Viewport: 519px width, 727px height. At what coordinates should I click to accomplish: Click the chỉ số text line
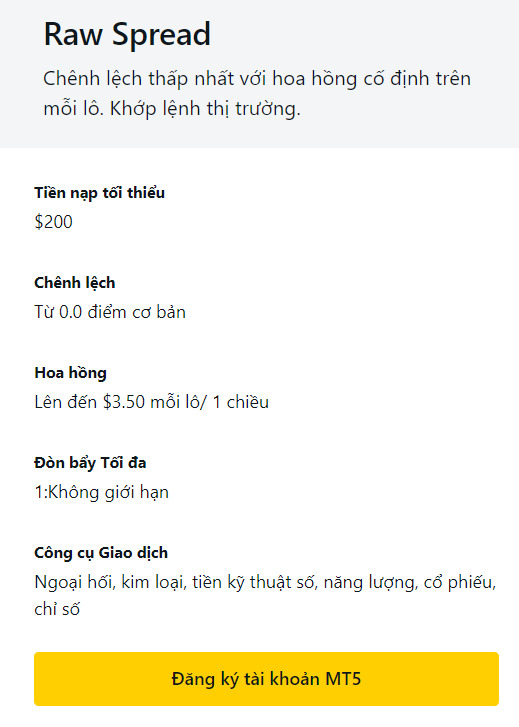coord(57,609)
